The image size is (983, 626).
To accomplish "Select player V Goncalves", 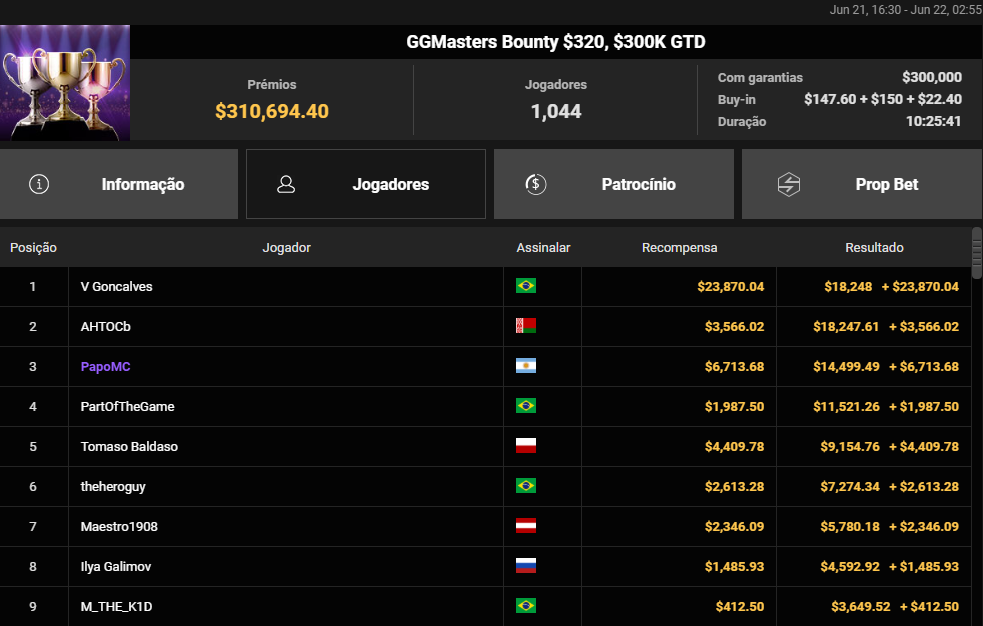I will click(117, 286).
